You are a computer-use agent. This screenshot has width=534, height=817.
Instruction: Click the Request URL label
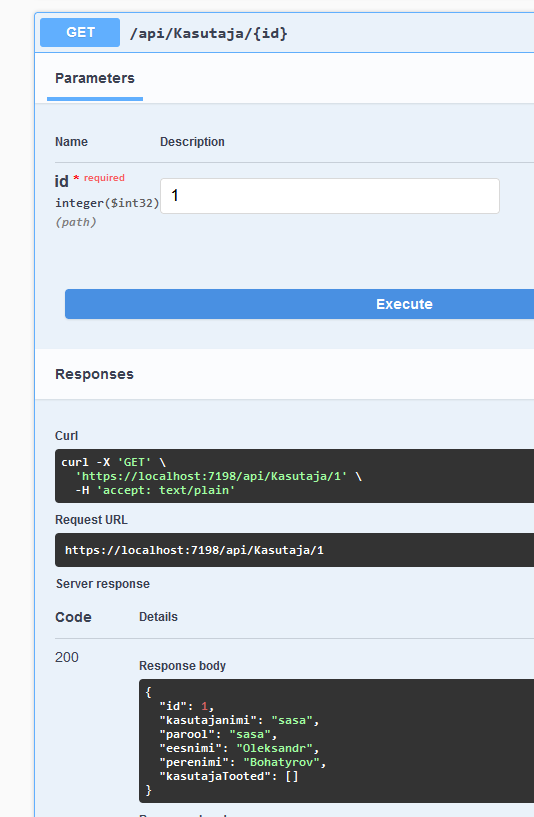[91, 519]
